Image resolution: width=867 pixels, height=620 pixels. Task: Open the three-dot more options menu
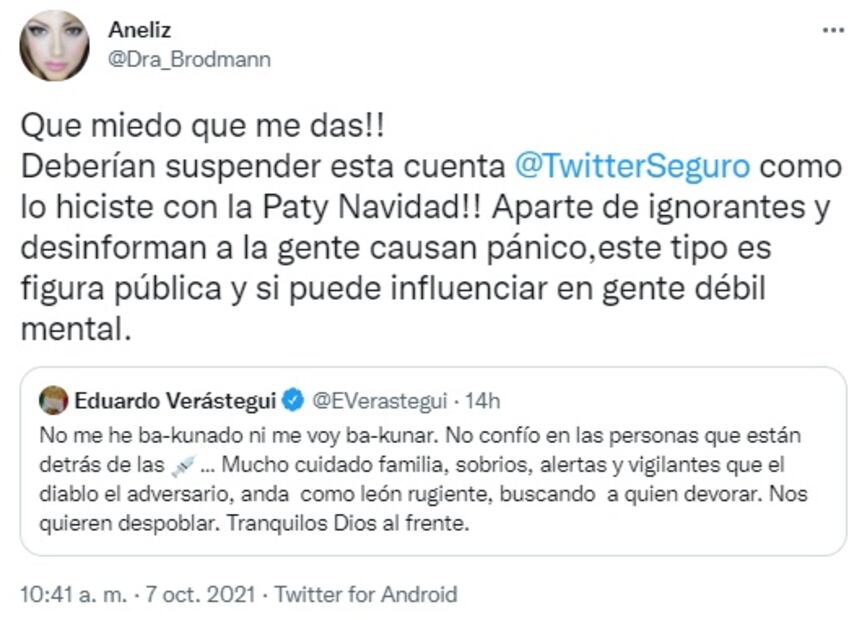tap(832, 31)
